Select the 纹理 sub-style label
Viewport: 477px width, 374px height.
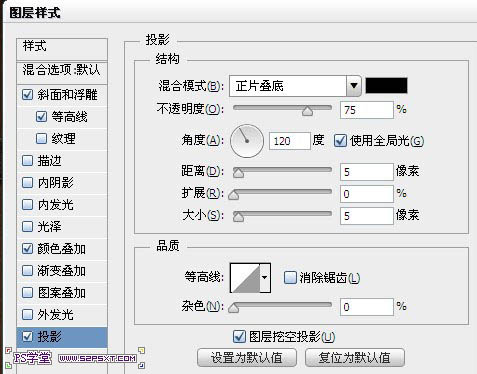[x=63, y=139]
